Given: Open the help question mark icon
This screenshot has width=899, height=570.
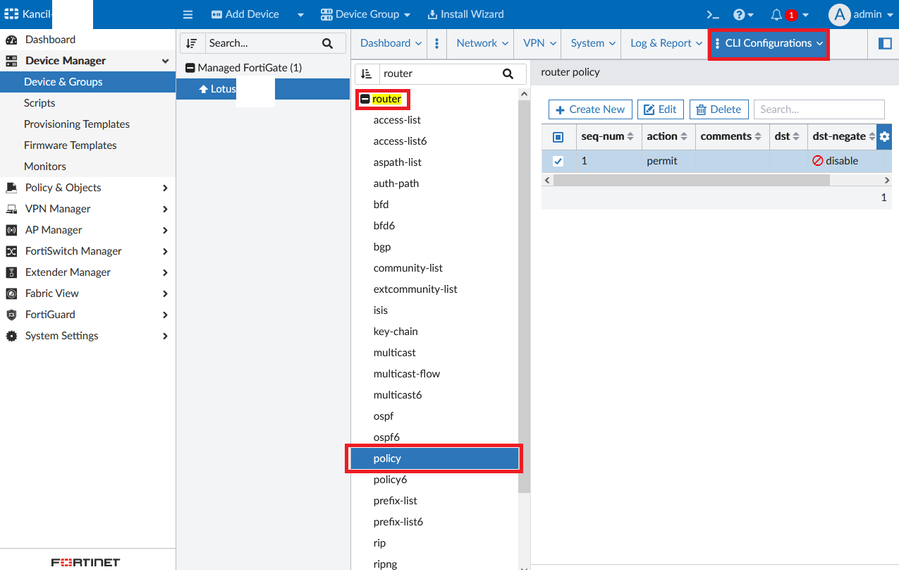Looking at the screenshot, I should [x=739, y=15].
